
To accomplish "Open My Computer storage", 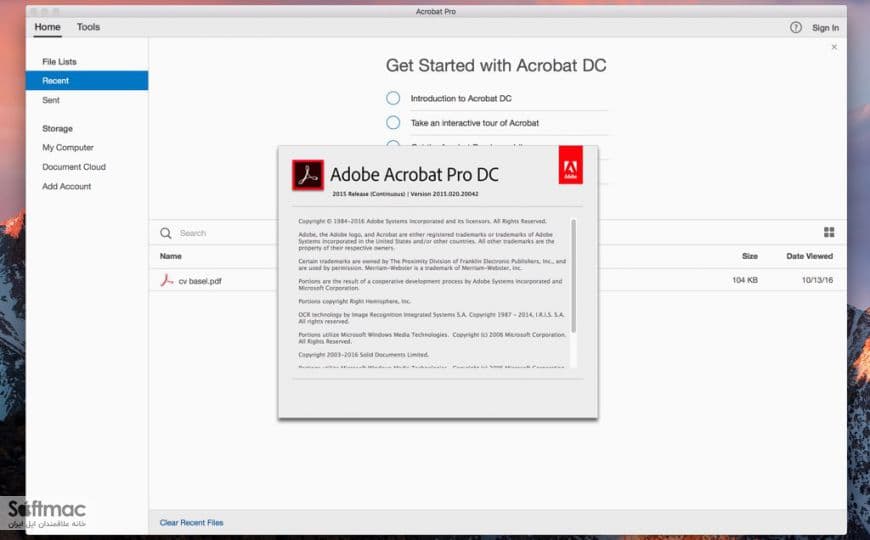I will click(68, 148).
